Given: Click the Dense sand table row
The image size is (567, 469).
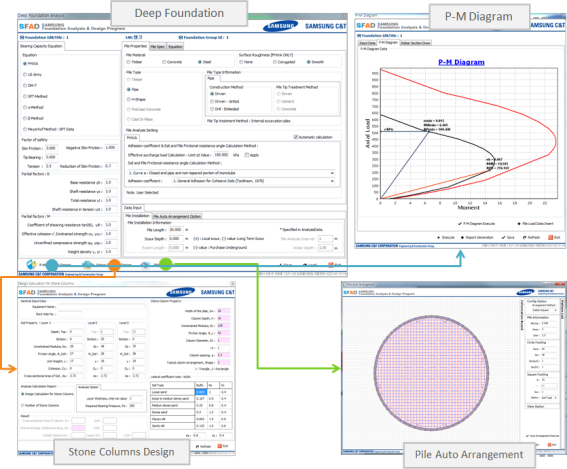Looking at the screenshot, I should coord(191,412).
